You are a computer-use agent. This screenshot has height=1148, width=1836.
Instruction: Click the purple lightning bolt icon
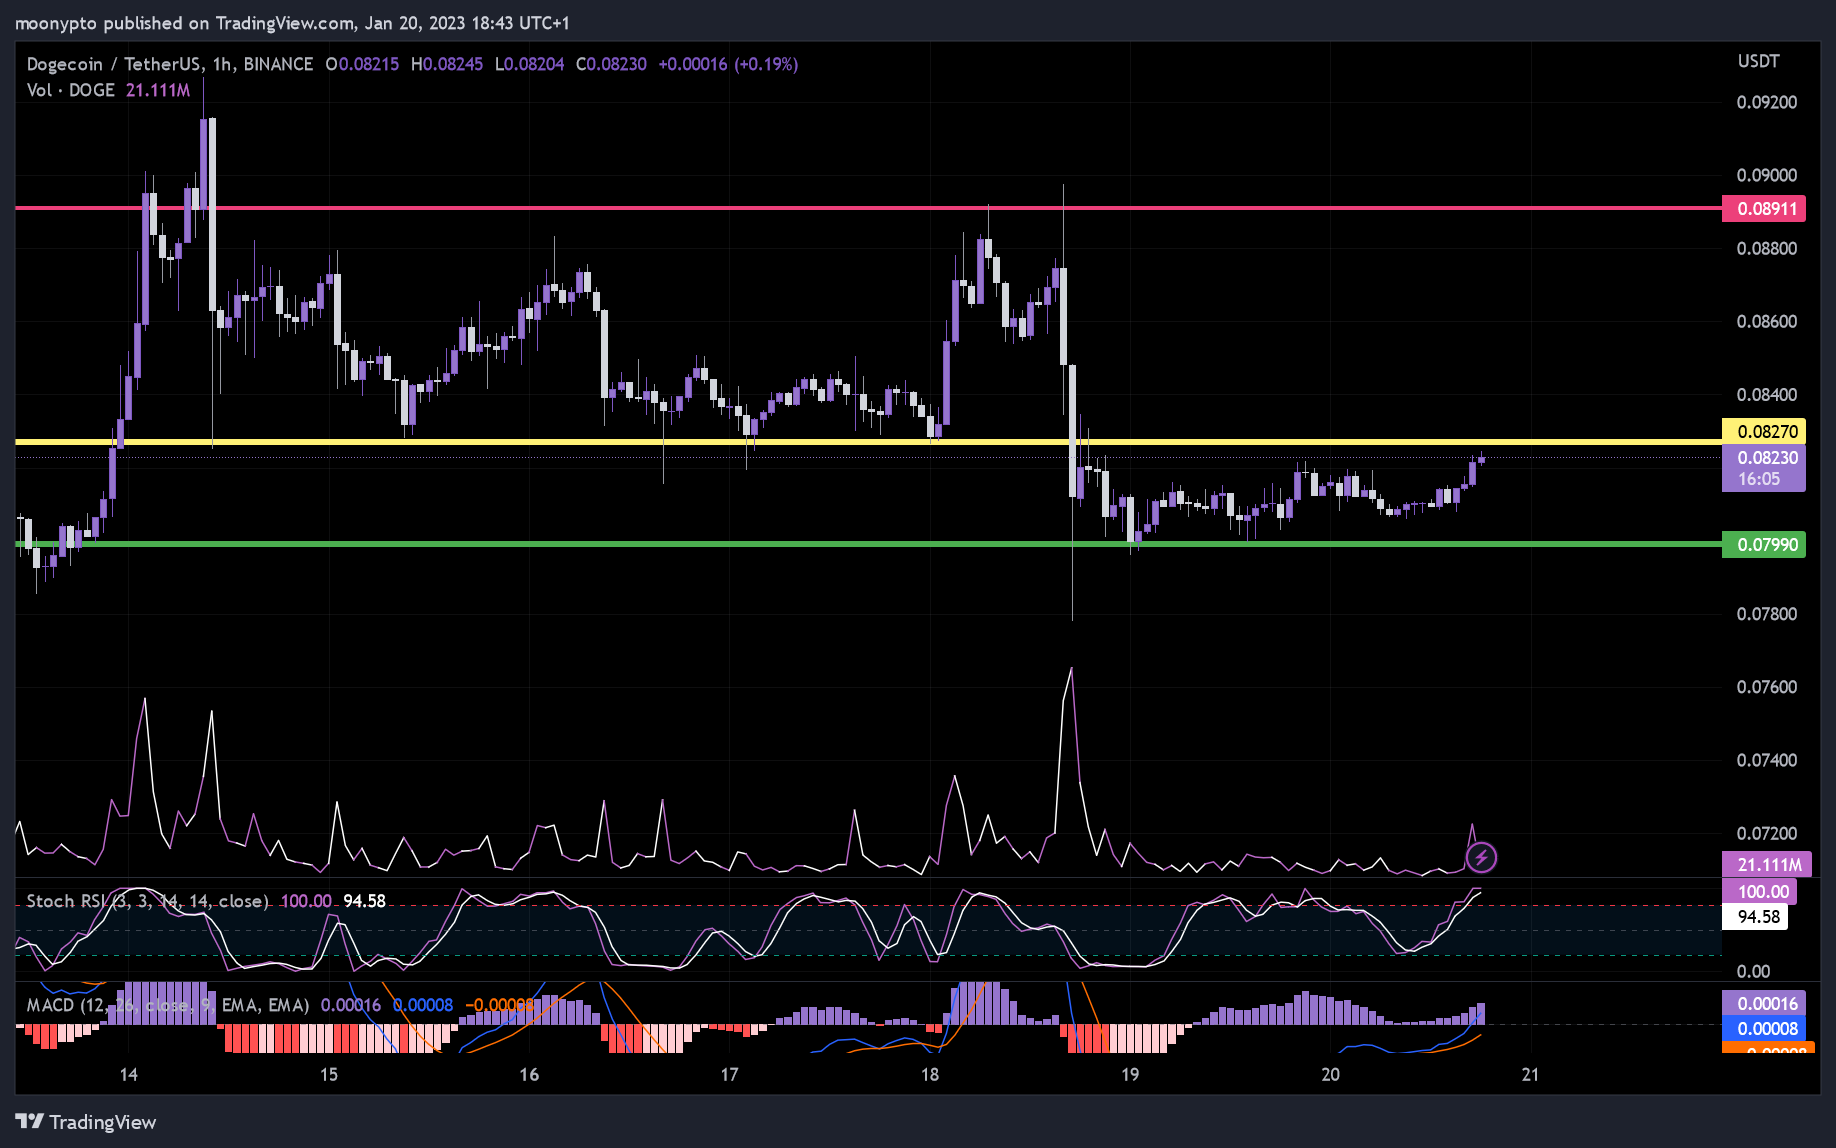[x=1481, y=857]
